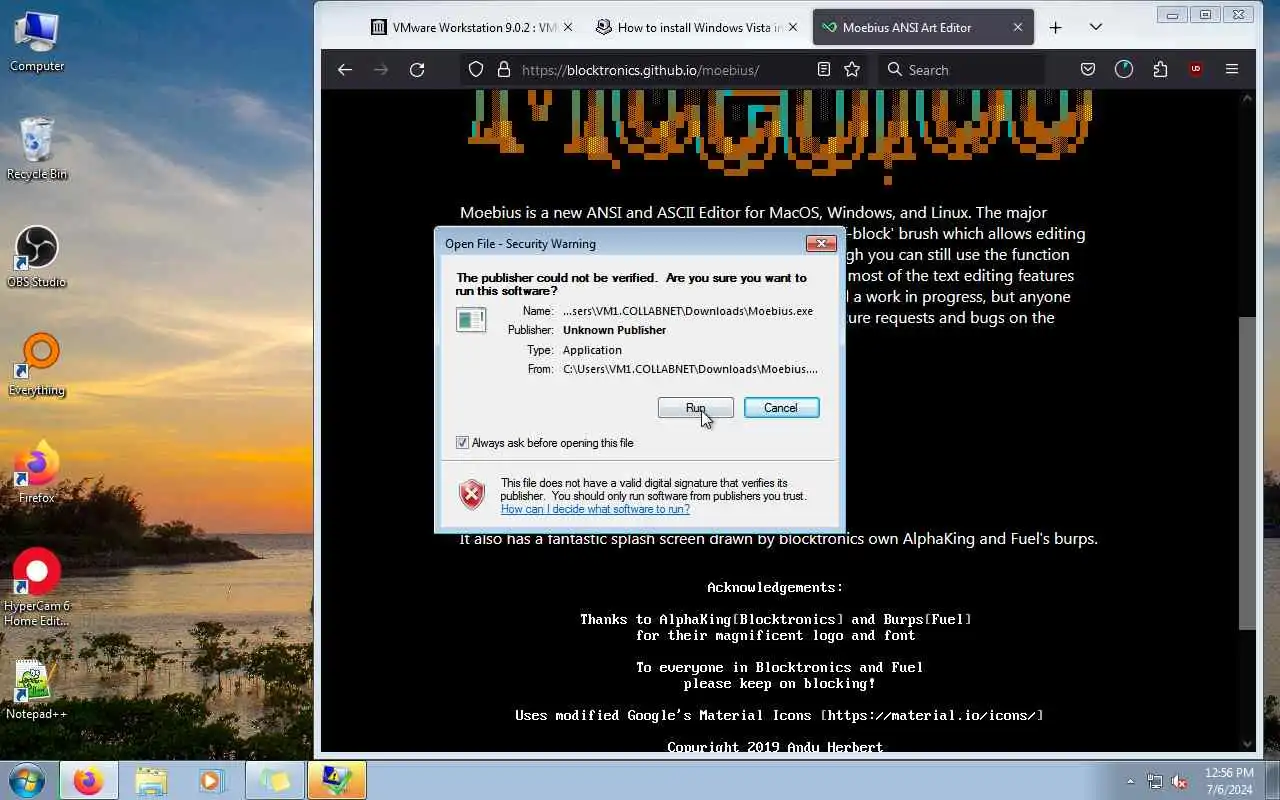Go forward to the next page
Image resolution: width=1280 pixels, height=800 pixels.
(x=381, y=70)
